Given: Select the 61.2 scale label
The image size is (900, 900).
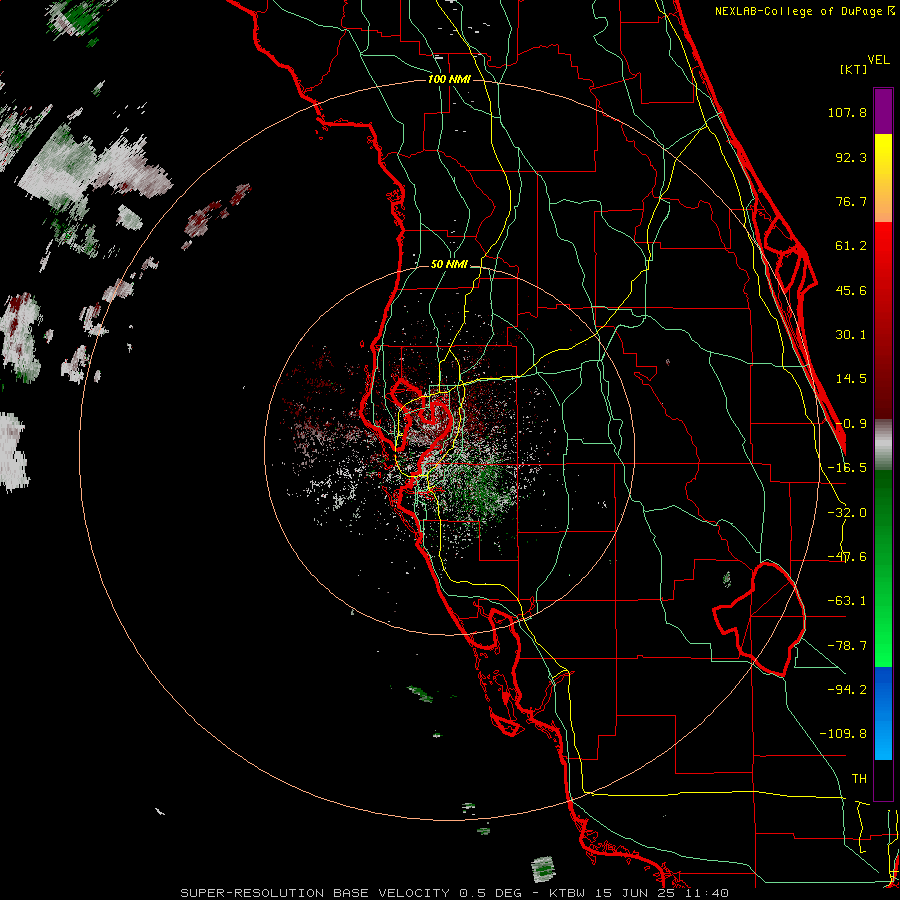Looking at the screenshot, I should (851, 246).
